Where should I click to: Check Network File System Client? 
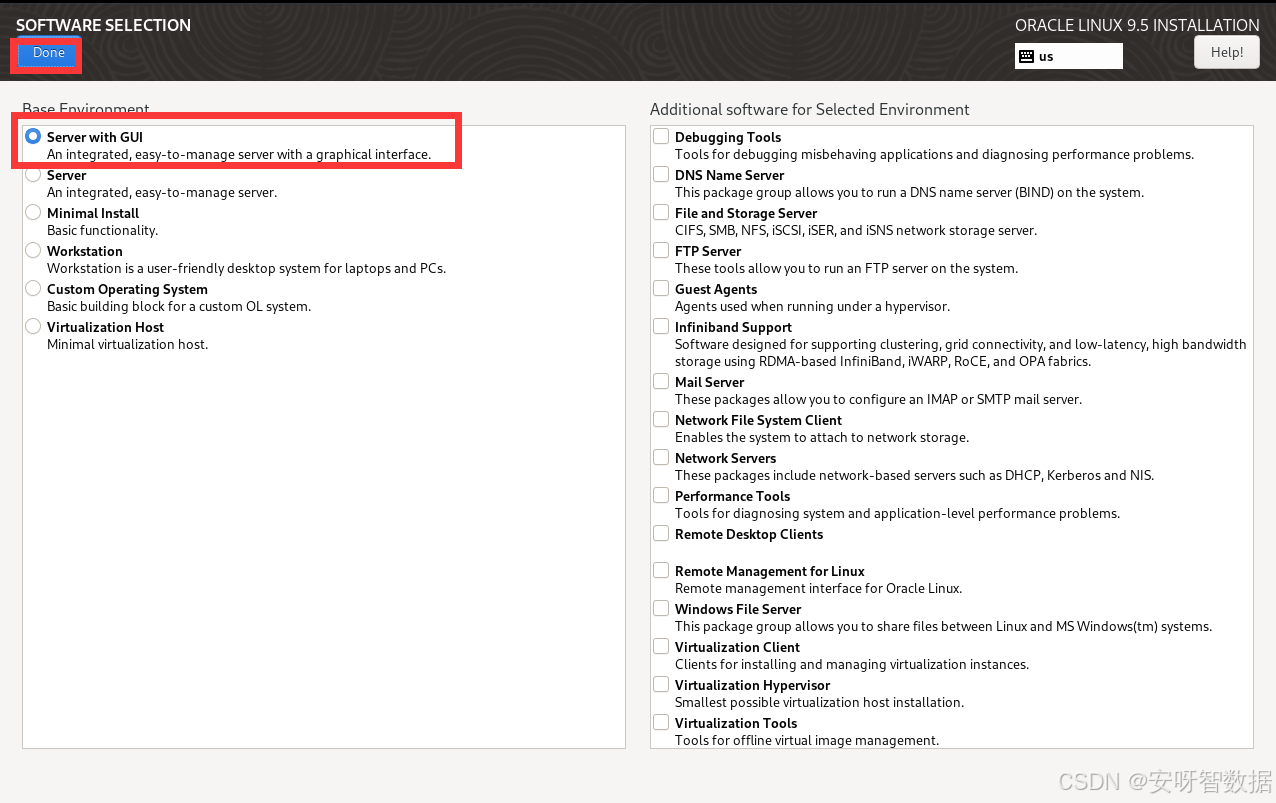click(x=661, y=419)
